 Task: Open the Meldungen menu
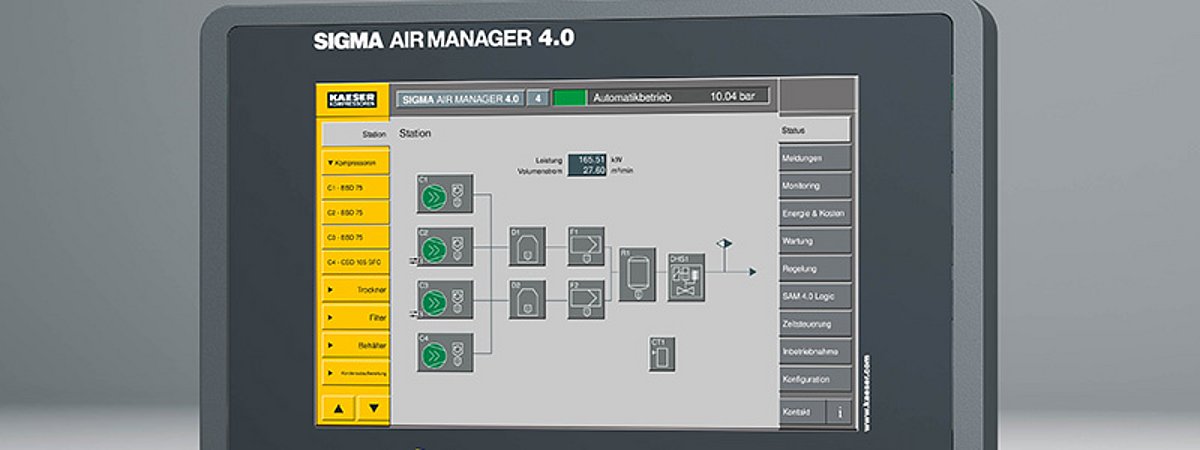coord(815,158)
